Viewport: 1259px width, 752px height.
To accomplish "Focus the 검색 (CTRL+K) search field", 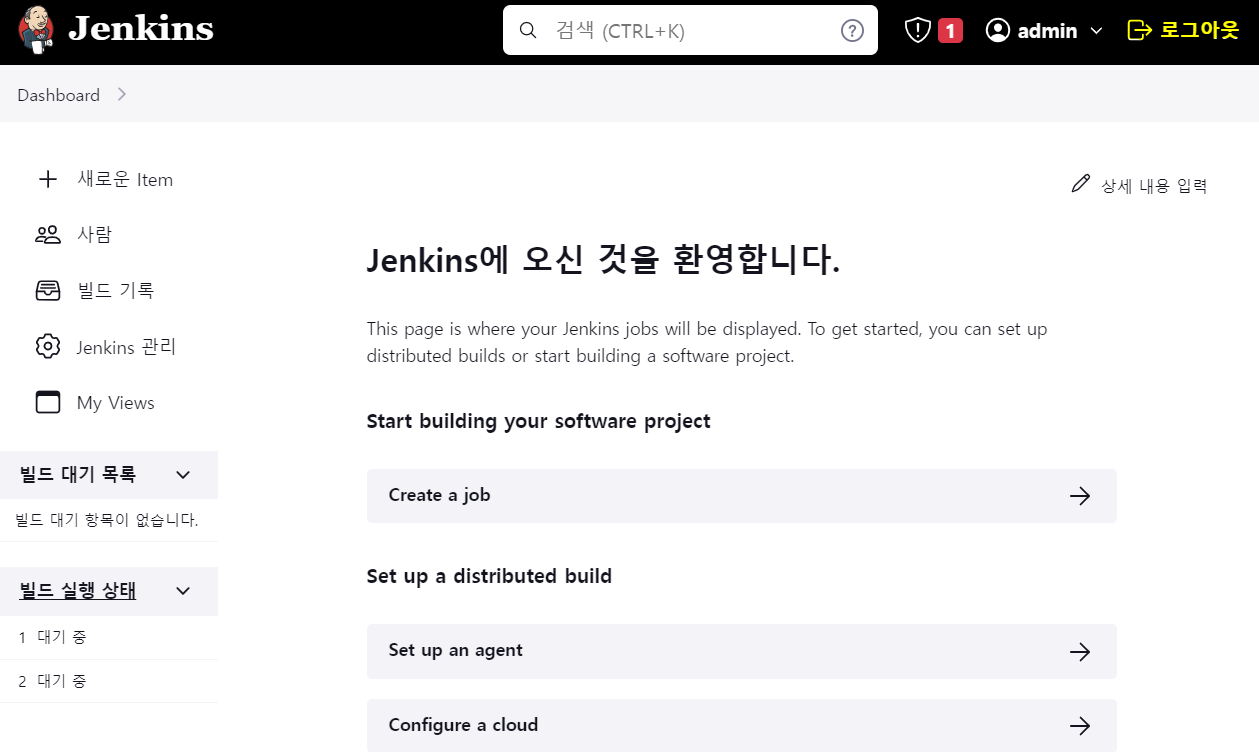I will [690, 30].
